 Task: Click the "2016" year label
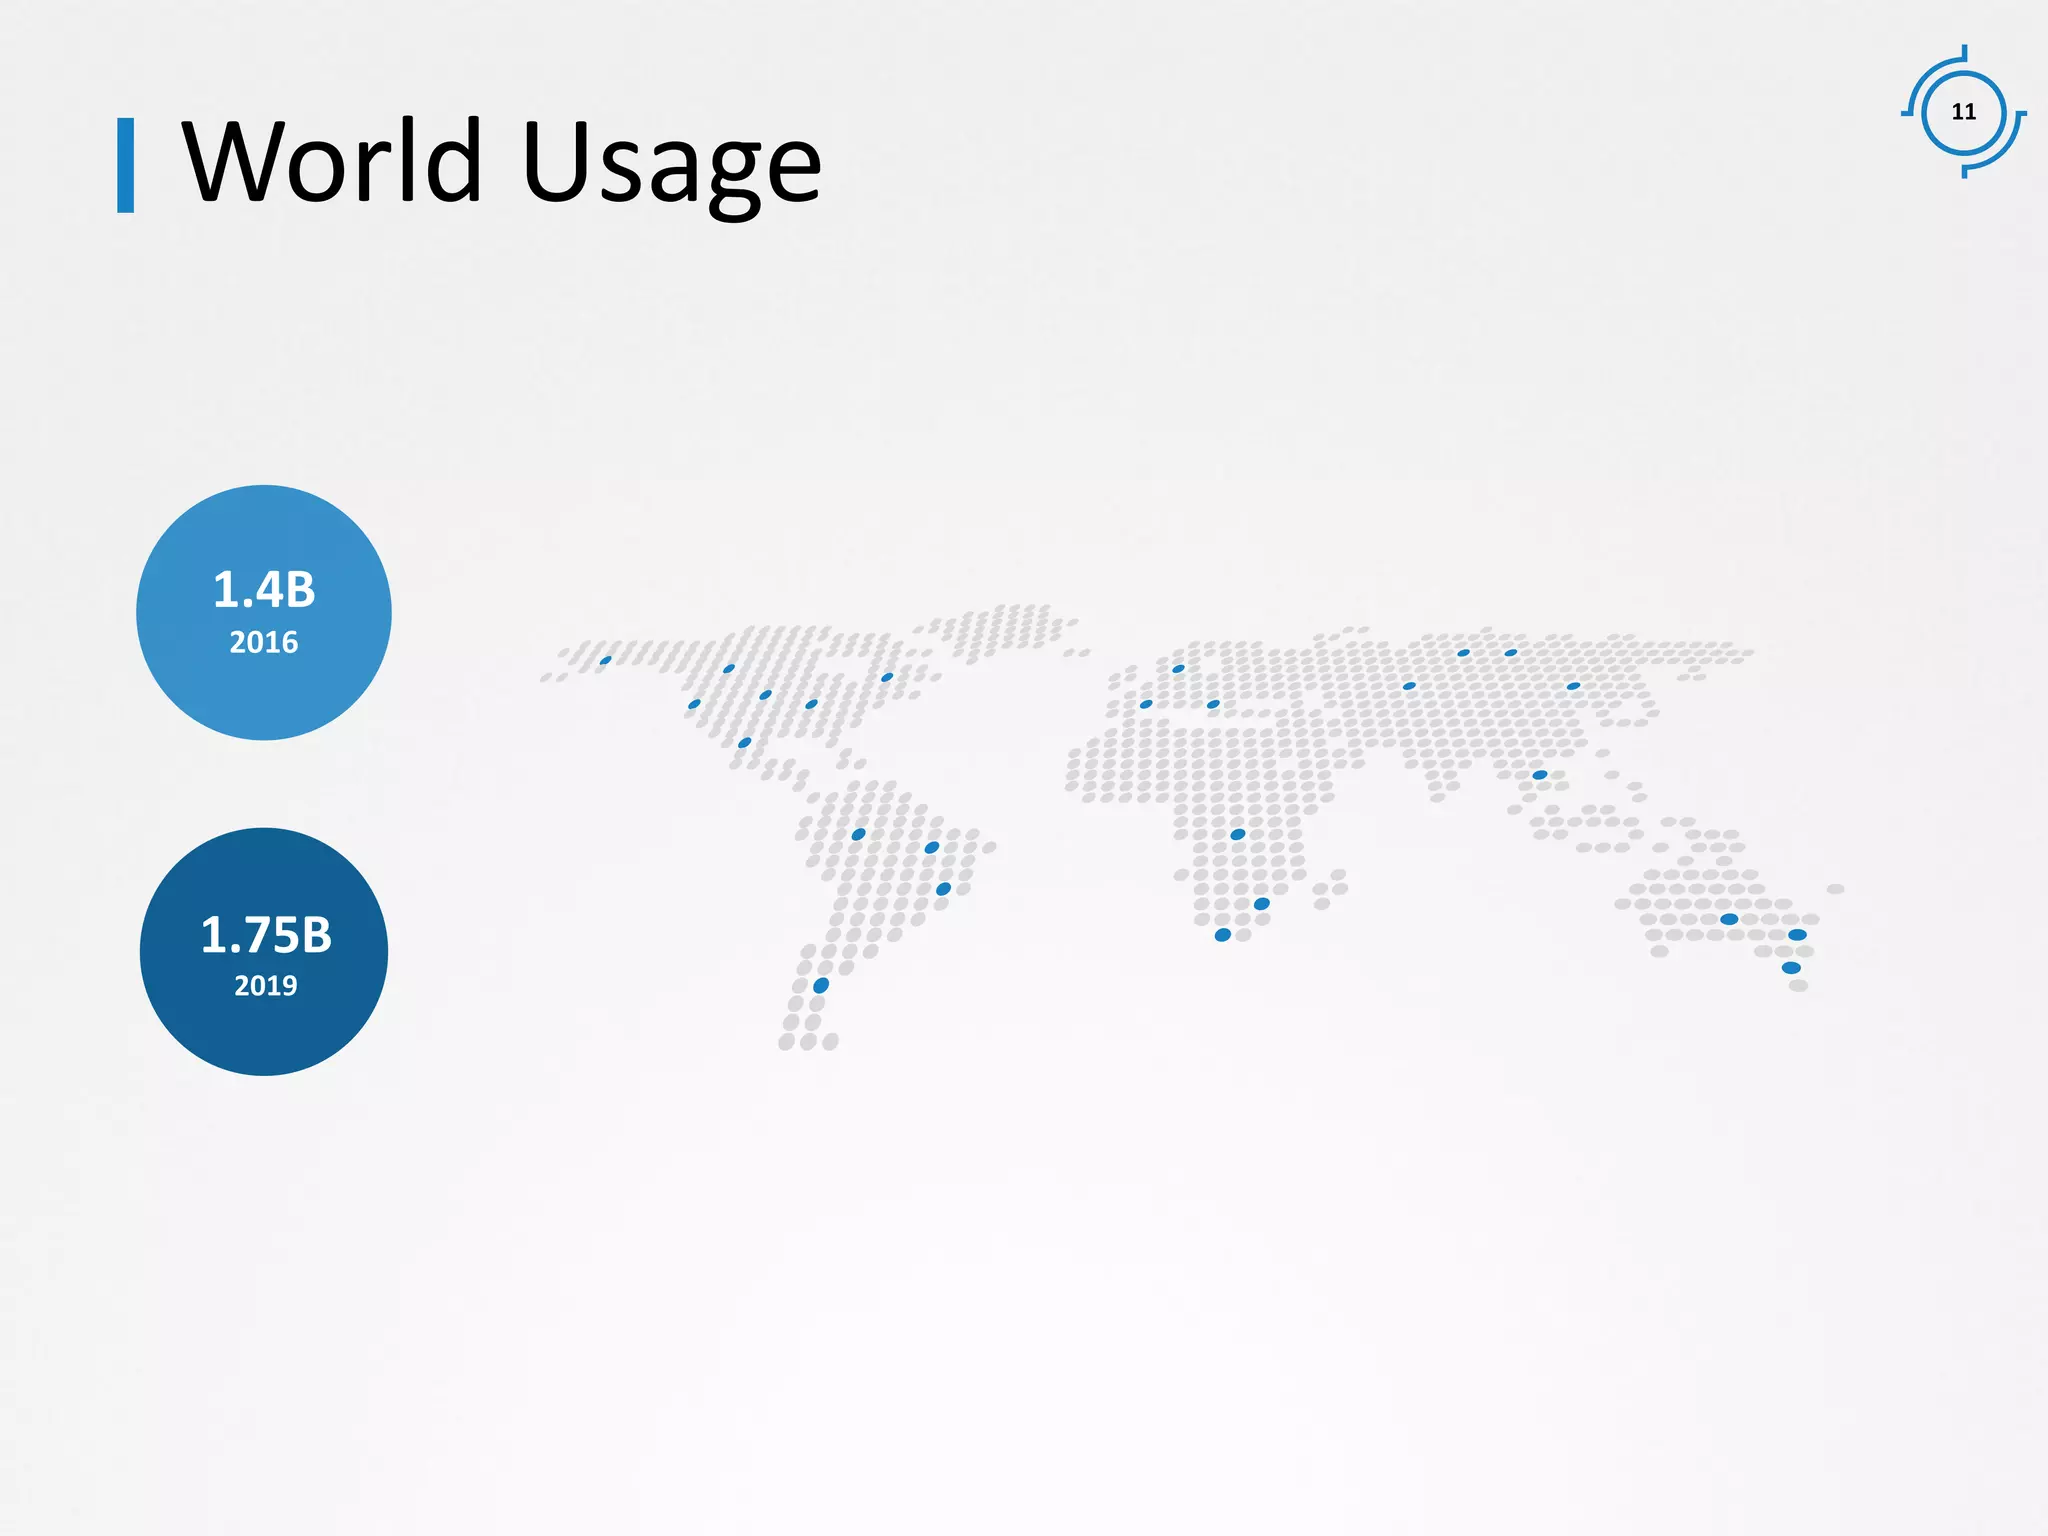point(264,642)
